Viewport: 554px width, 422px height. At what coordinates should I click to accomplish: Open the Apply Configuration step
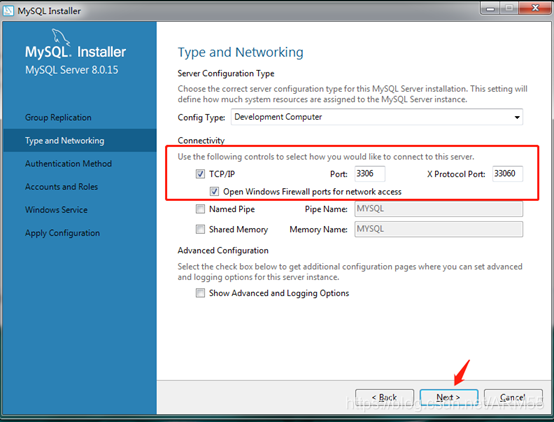coord(63,233)
